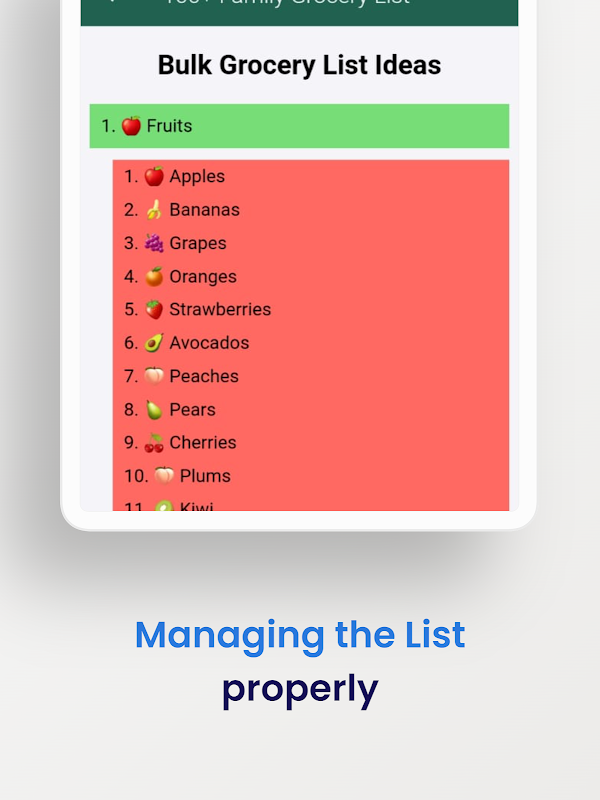Collapse the Fruits category header

(299, 126)
